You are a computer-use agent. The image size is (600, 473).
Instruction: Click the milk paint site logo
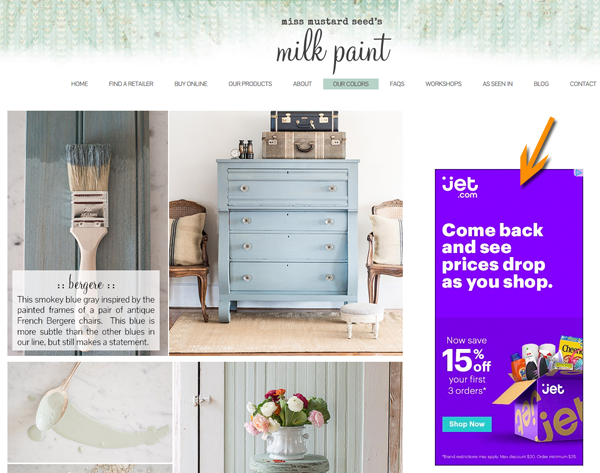pos(333,45)
